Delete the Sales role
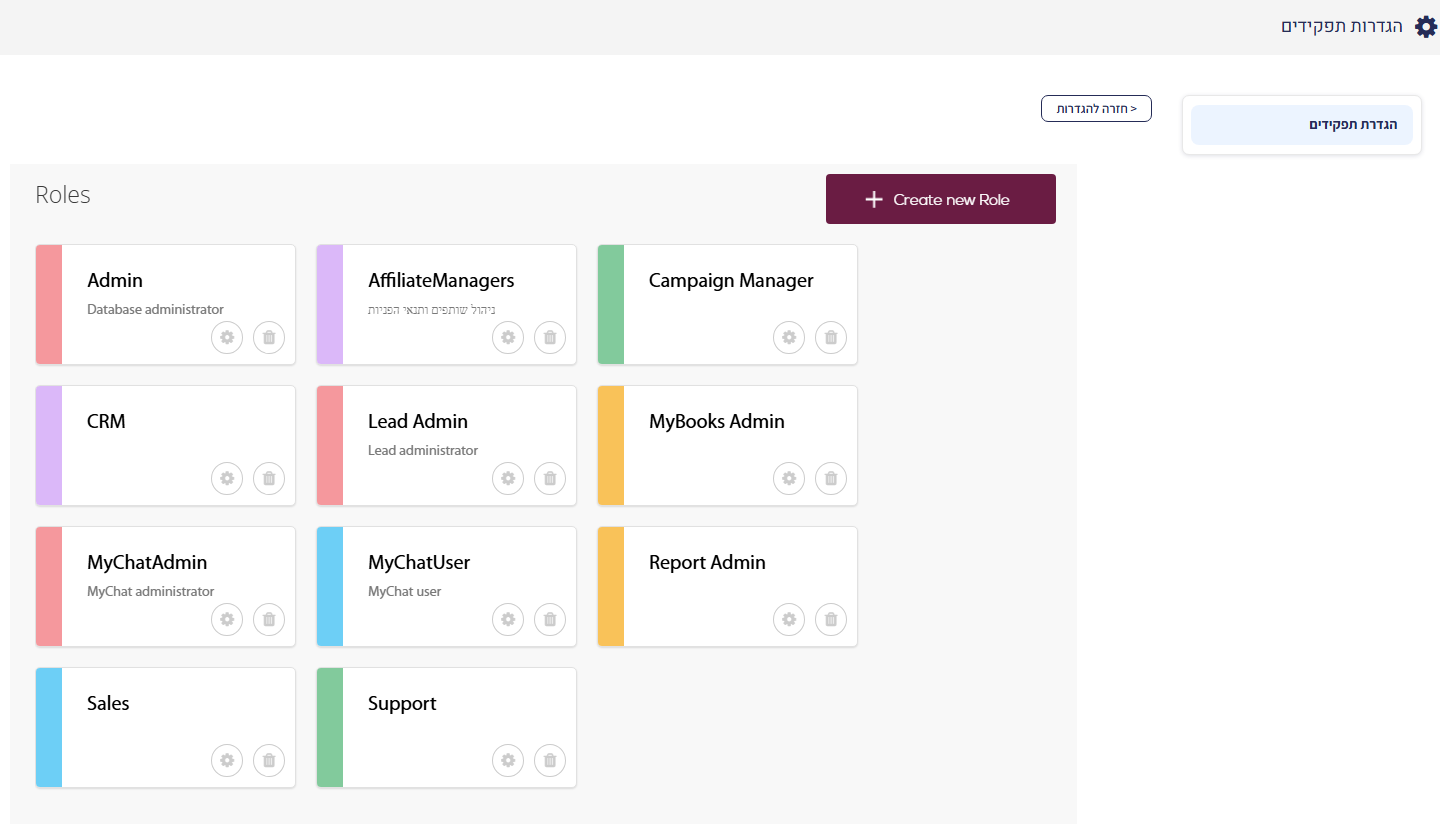 pos(269,761)
